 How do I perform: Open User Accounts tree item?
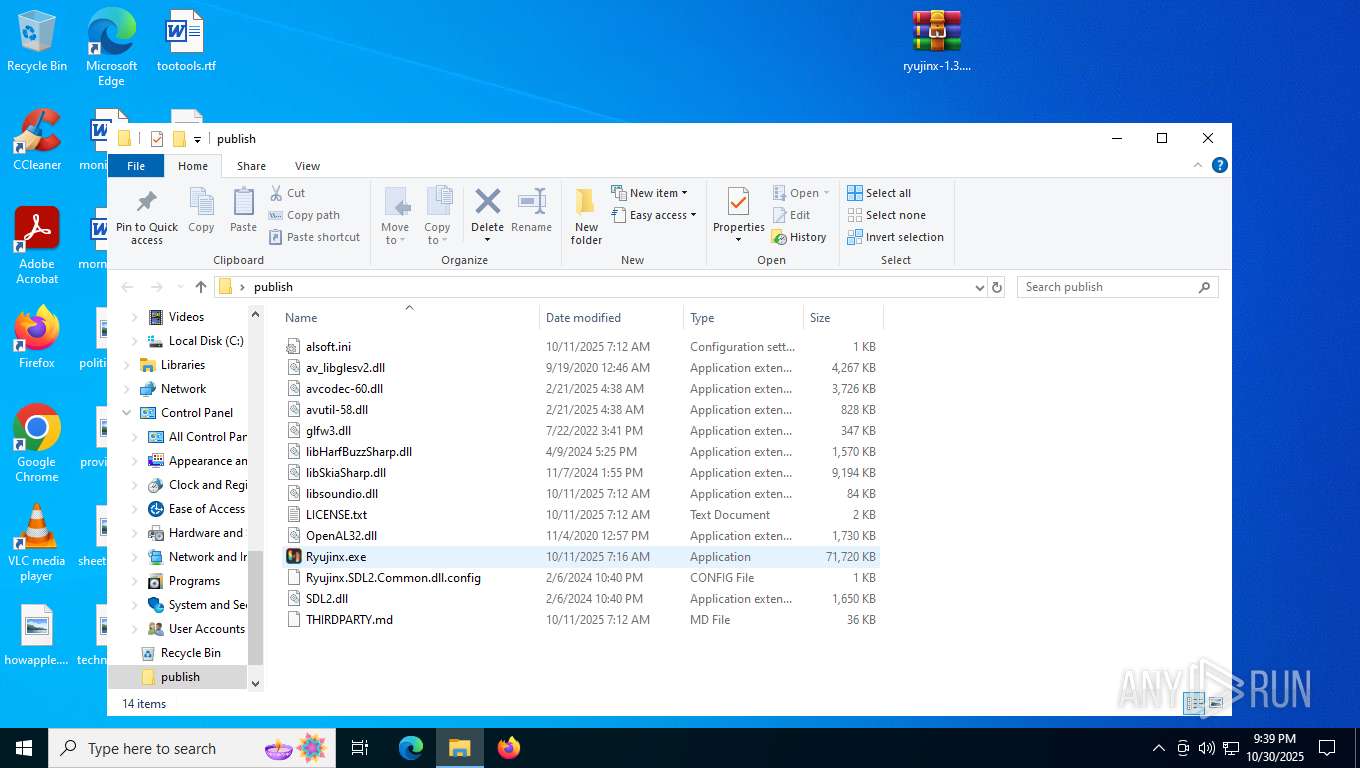197,629
